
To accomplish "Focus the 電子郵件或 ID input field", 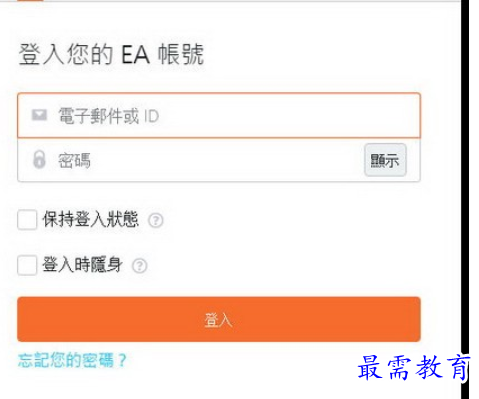I will point(219,115).
